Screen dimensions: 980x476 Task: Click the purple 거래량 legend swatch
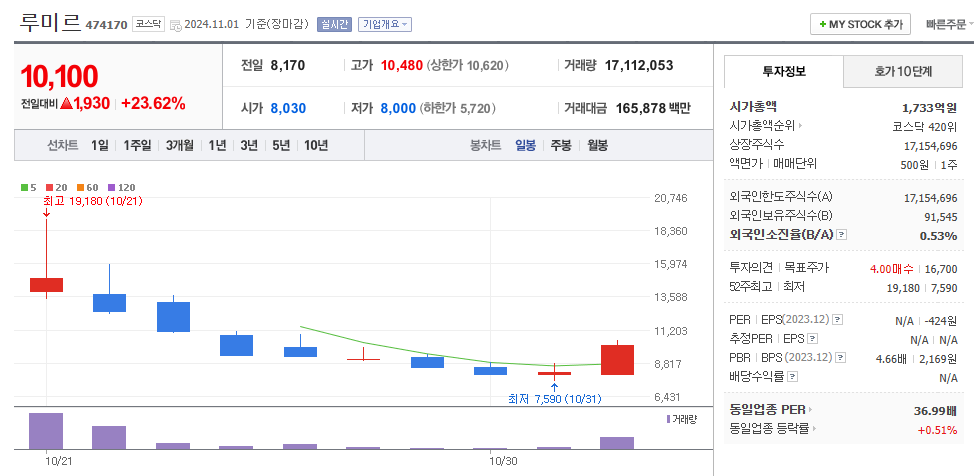[x=668, y=419]
